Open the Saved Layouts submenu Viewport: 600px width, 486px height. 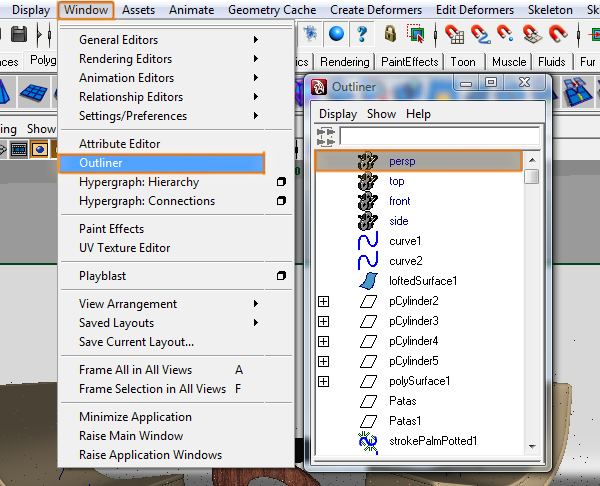[176, 323]
